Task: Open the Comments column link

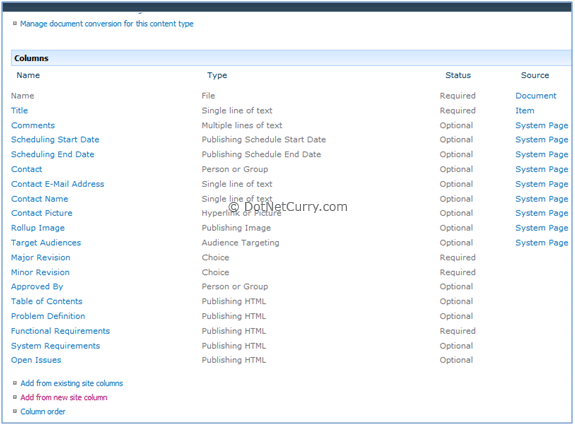Action: [33, 125]
